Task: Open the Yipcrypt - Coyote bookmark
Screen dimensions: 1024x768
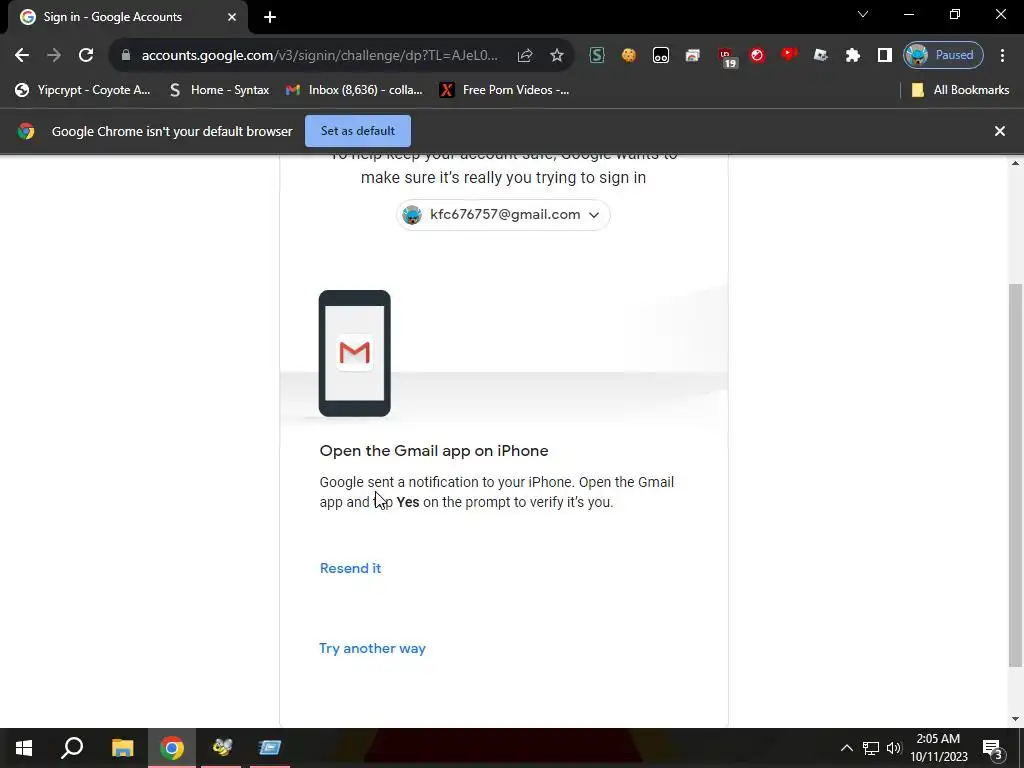Action: (82, 90)
